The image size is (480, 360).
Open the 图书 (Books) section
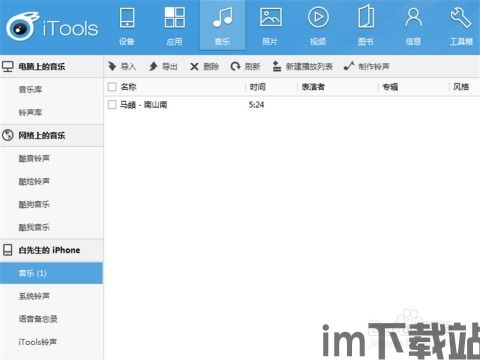365,26
